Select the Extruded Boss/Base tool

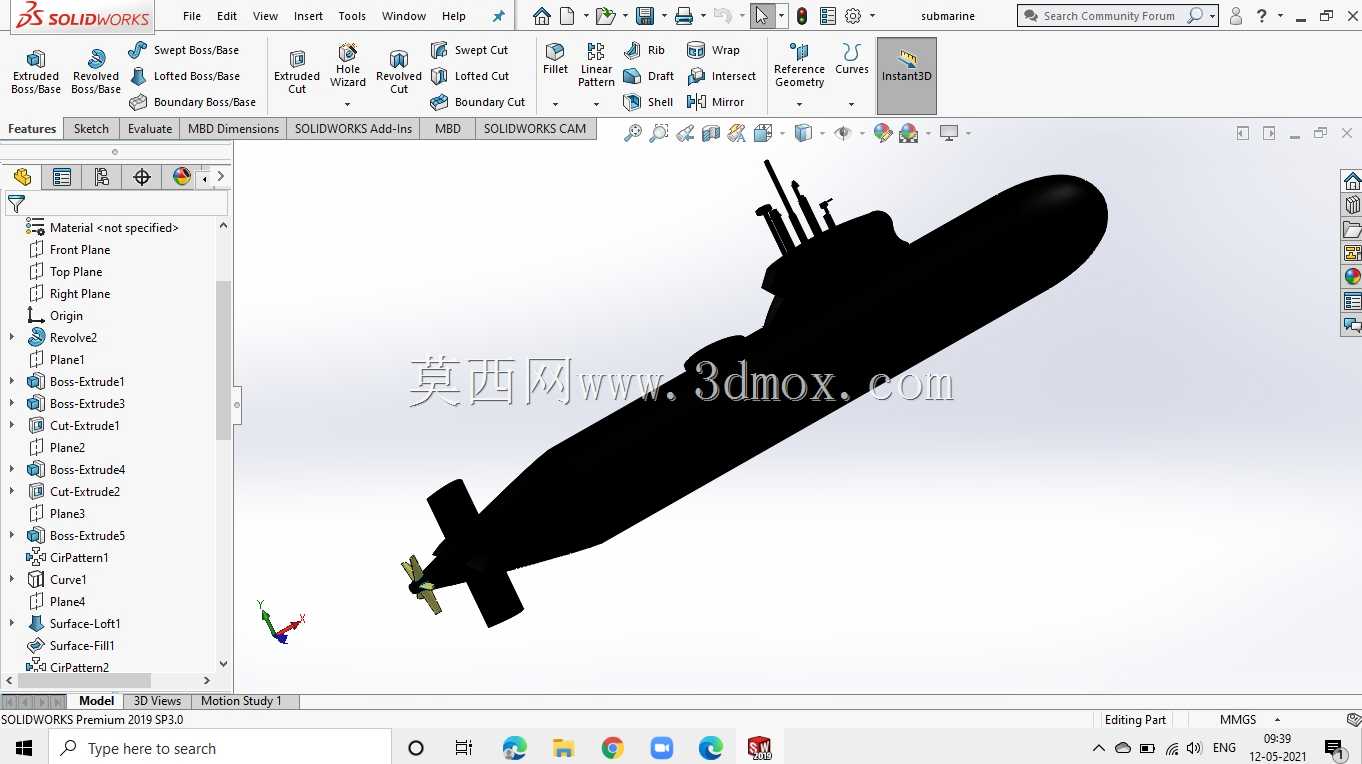(x=36, y=72)
